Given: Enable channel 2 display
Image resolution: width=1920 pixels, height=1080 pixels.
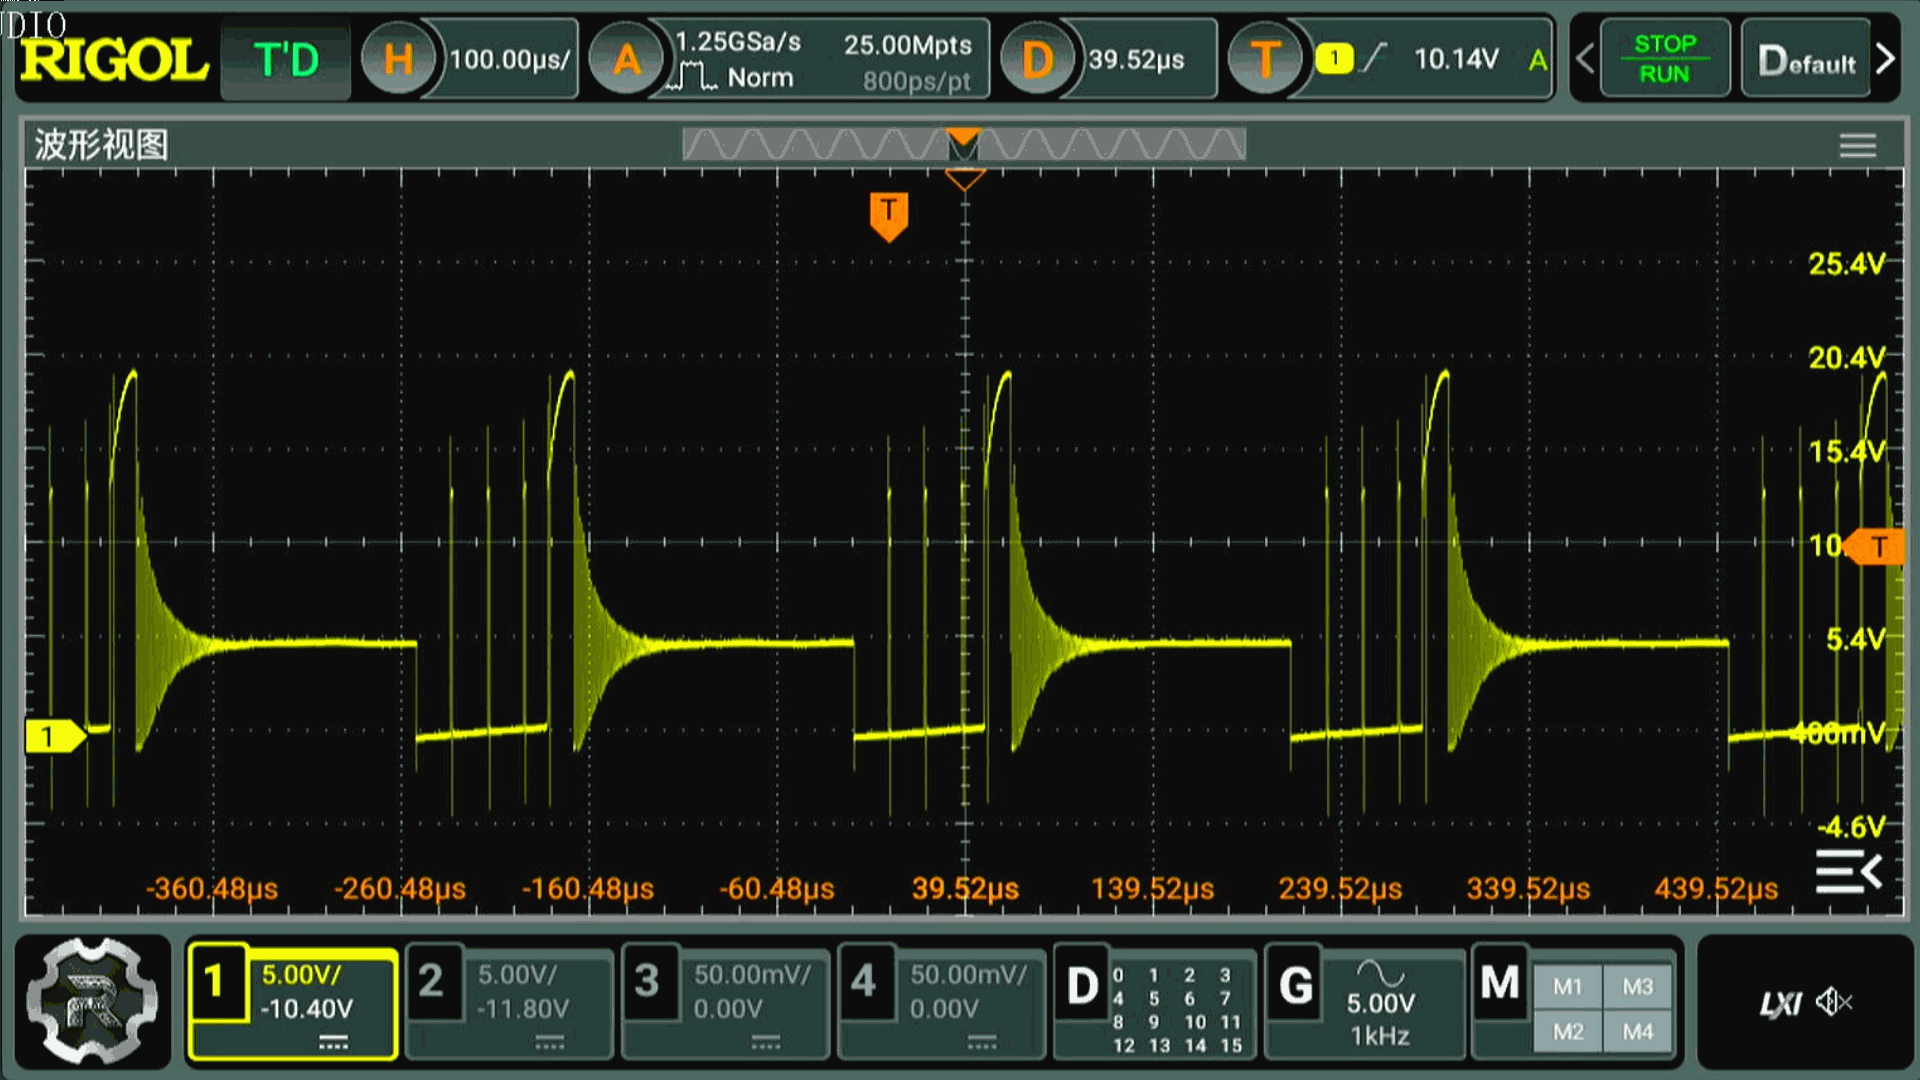Looking at the screenshot, I should (x=431, y=982).
